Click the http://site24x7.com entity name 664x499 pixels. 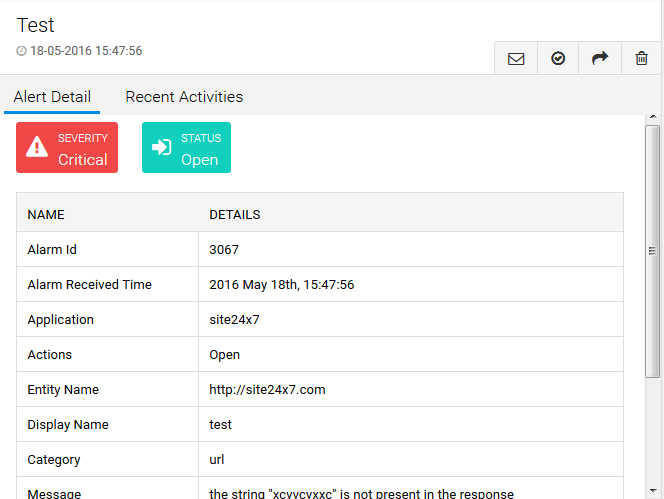(x=267, y=390)
